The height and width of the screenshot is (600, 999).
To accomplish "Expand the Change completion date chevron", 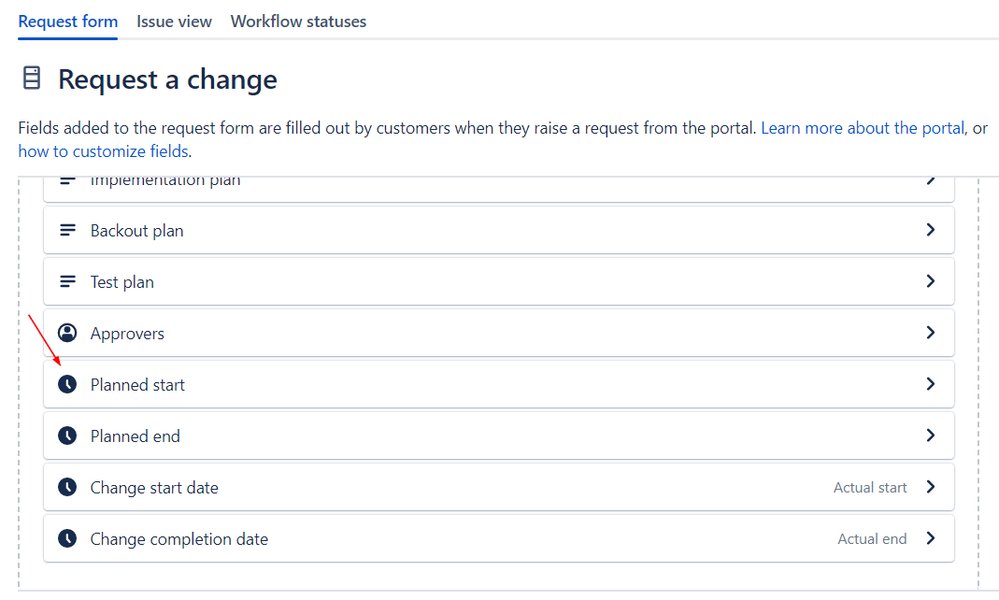I will point(931,538).
